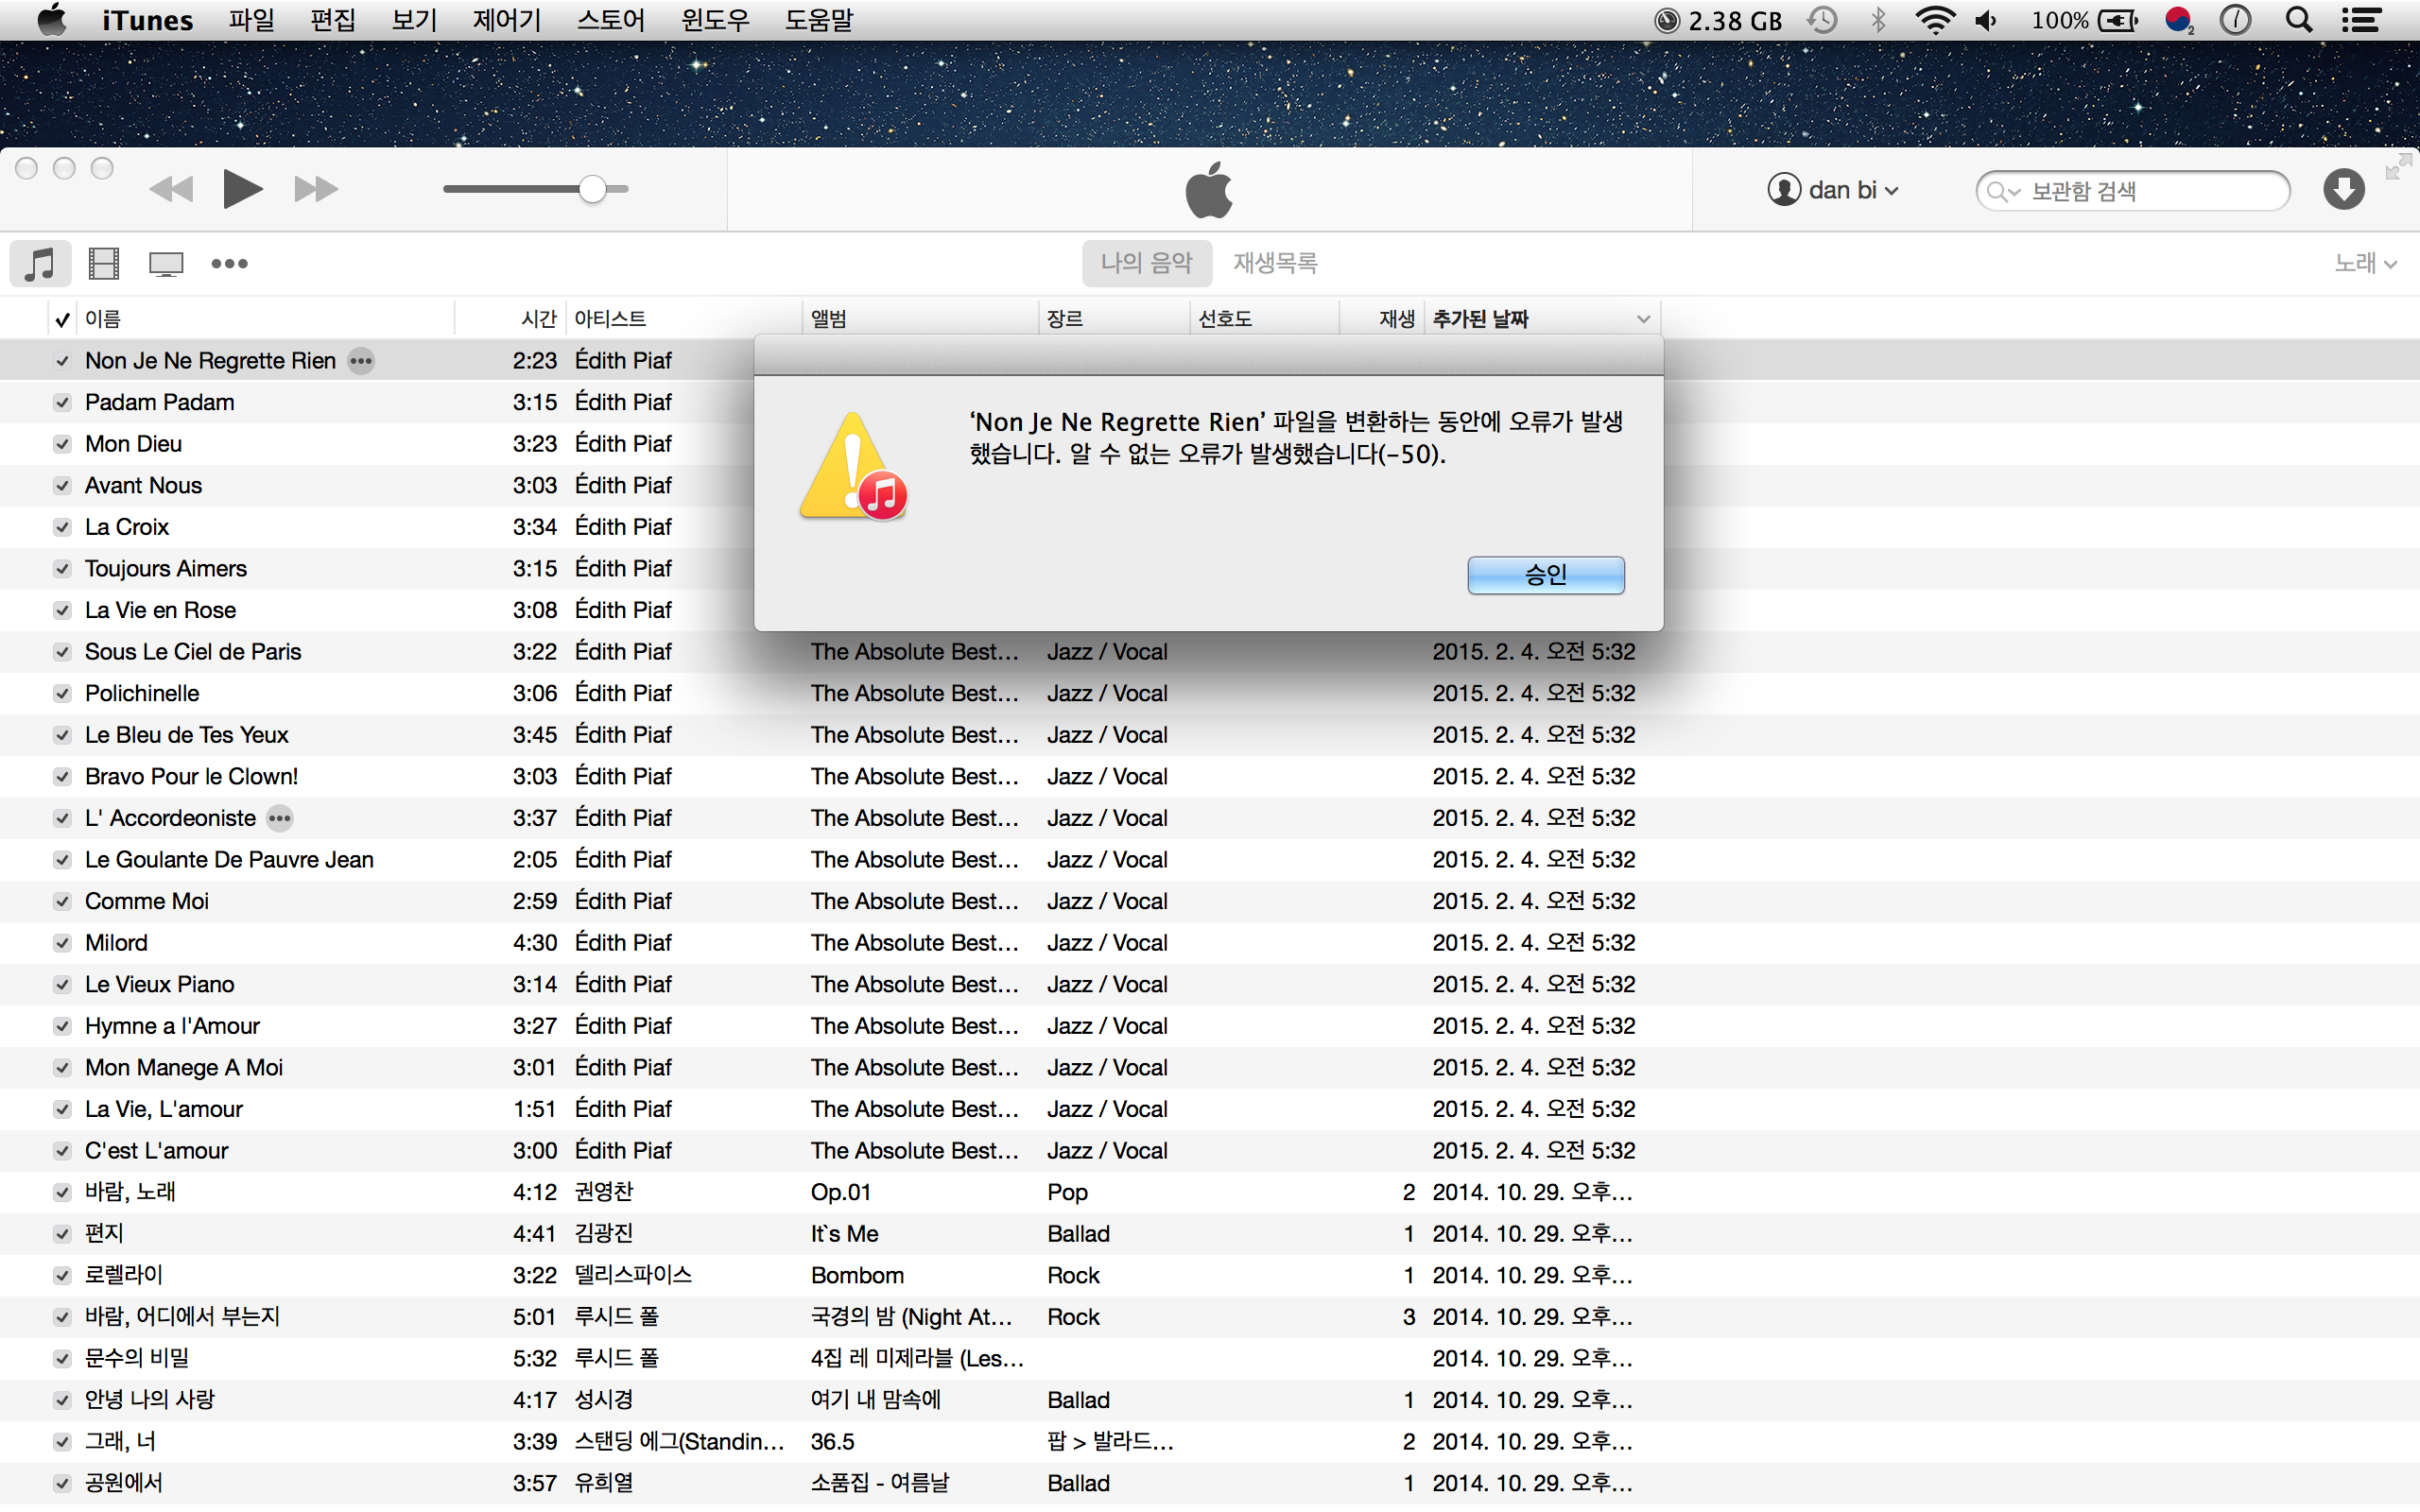Screen dimensions: 2420x1512
Task: Click the Play button
Action: click(x=241, y=189)
